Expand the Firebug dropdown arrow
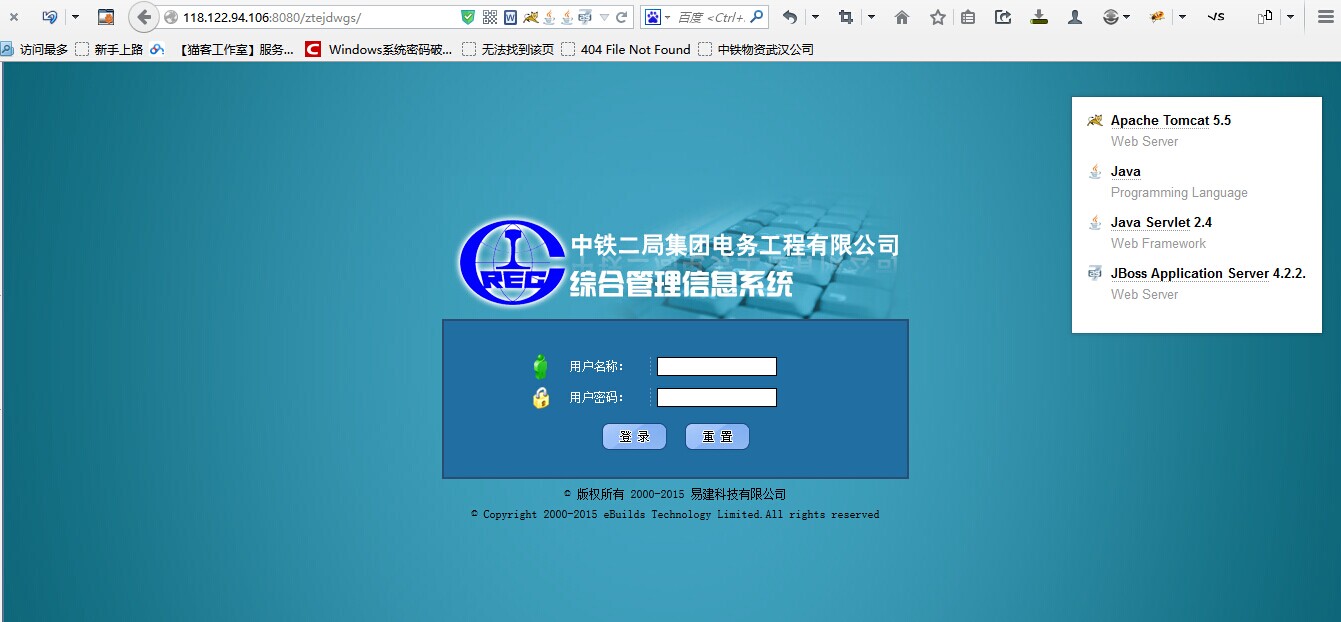Image resolution: width=1341 pixels, height=622 pixels. 1183,17
